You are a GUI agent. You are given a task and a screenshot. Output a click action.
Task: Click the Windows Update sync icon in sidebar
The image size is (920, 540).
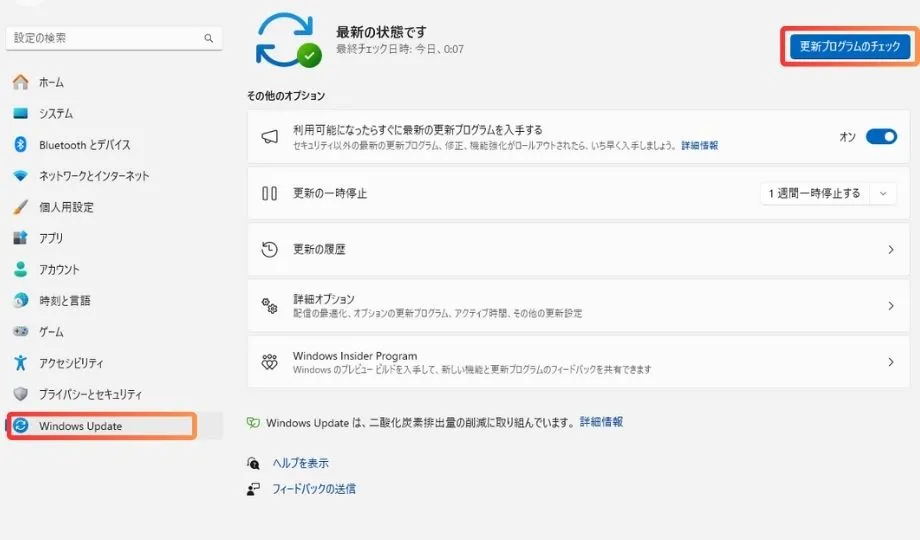(x=21, y=426)
